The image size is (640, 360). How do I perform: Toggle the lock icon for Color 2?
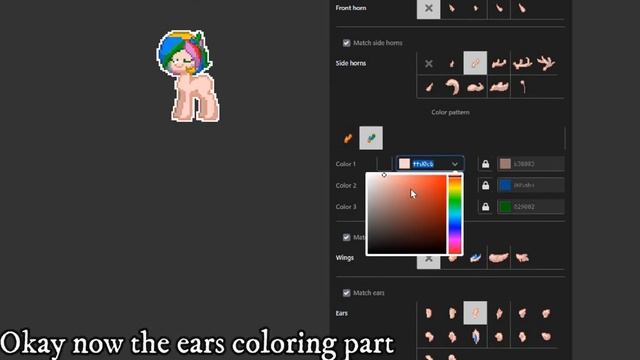click(x=485, y=185)
